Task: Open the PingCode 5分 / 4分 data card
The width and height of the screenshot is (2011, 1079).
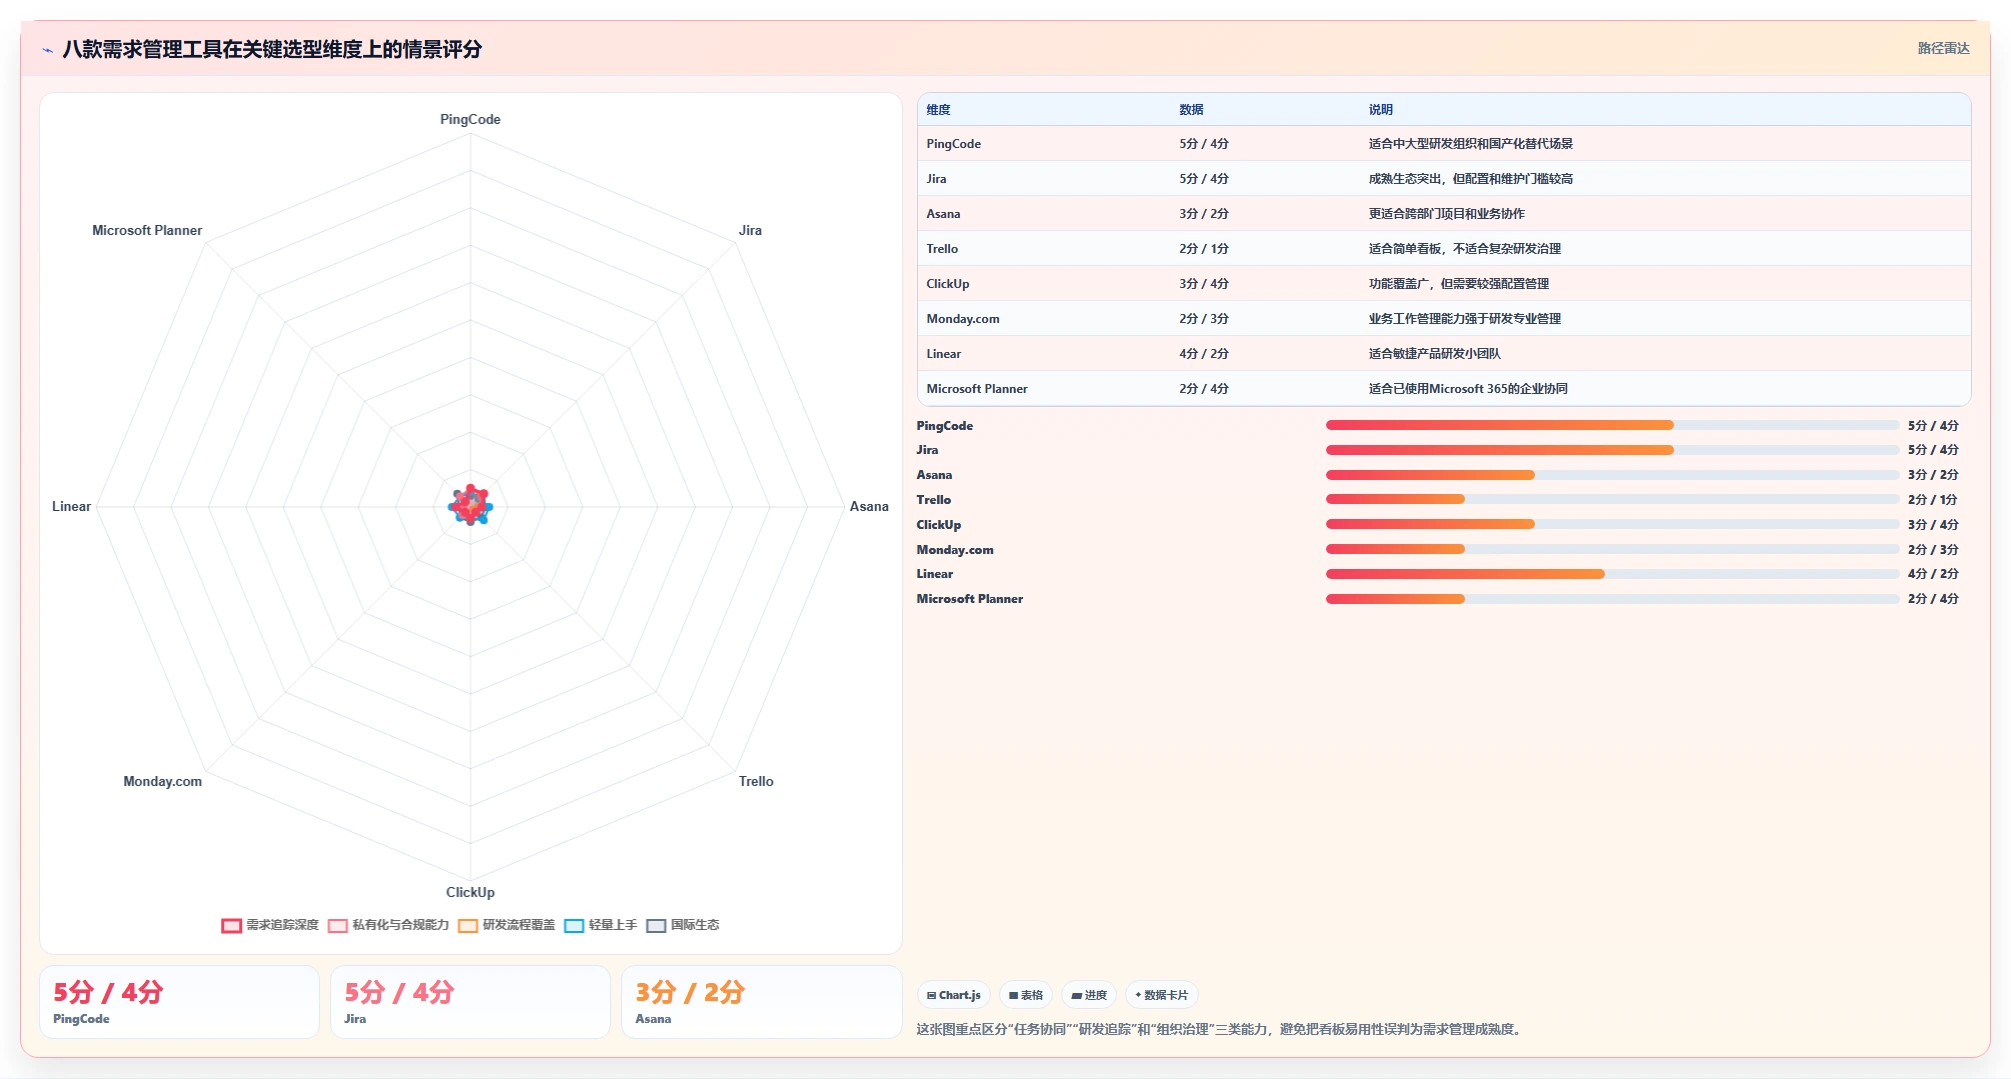Action: point(179,1002)
